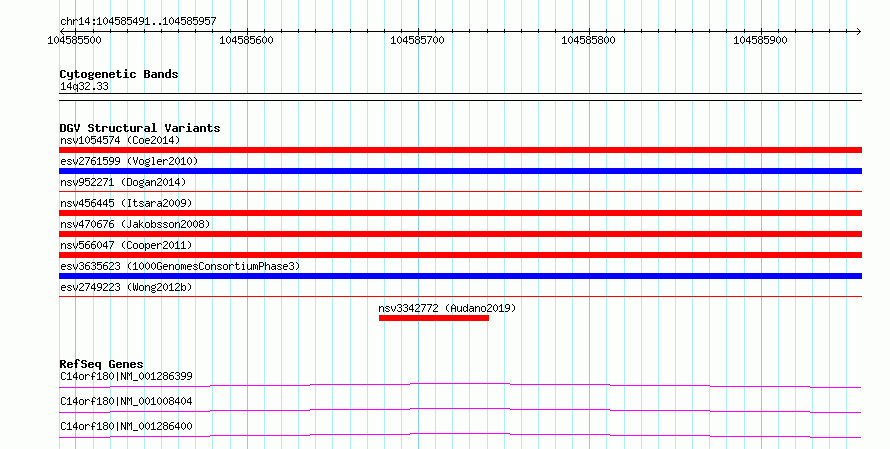
Task: Click the 104585600 ruler position
Action: tap(246, 40)
